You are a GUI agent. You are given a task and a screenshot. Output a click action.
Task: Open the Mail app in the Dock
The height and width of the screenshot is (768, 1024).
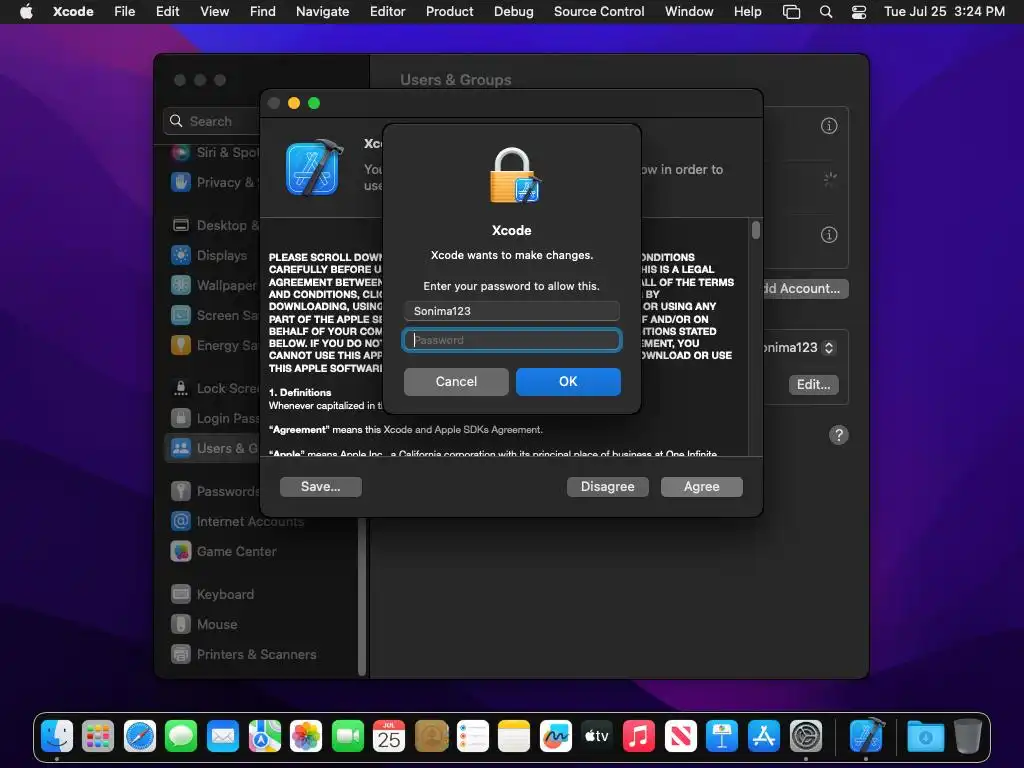click(223, 736)
